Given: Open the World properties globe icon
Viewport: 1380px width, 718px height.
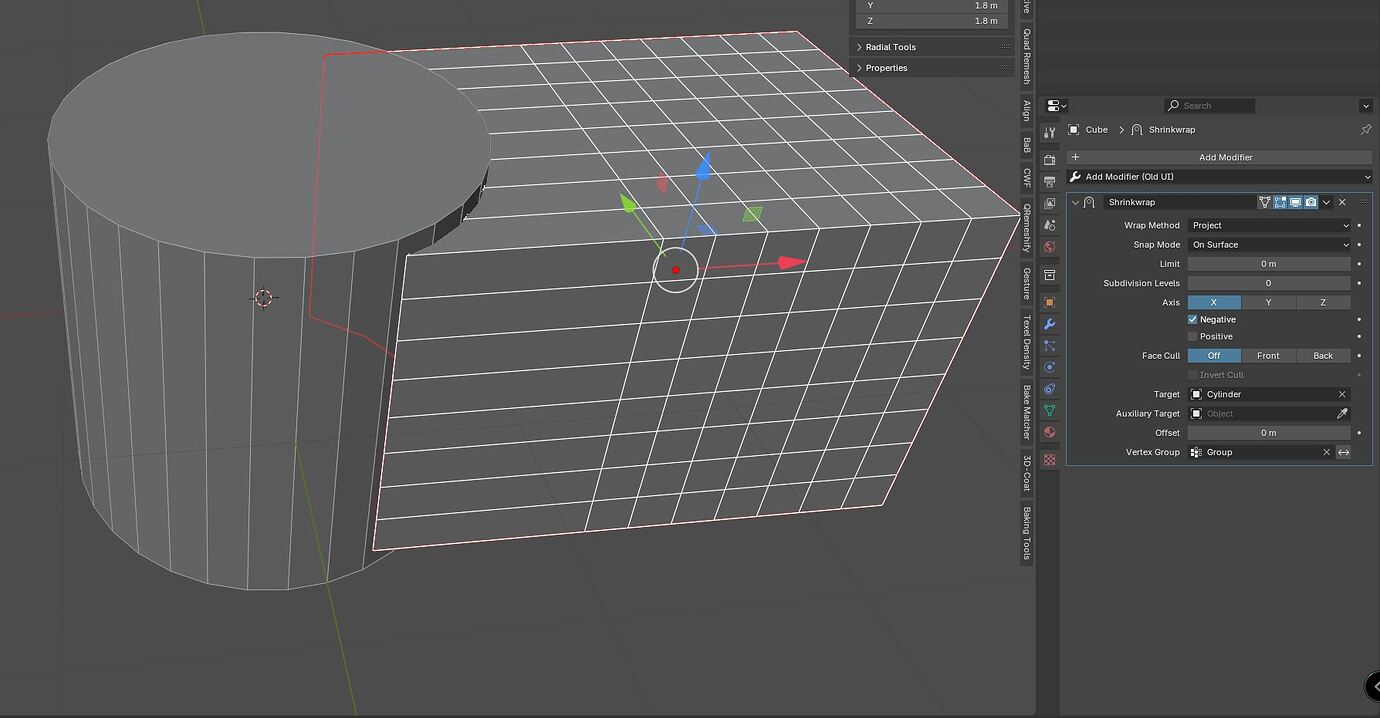Looking at the screenshot, I should point(1049,247).
